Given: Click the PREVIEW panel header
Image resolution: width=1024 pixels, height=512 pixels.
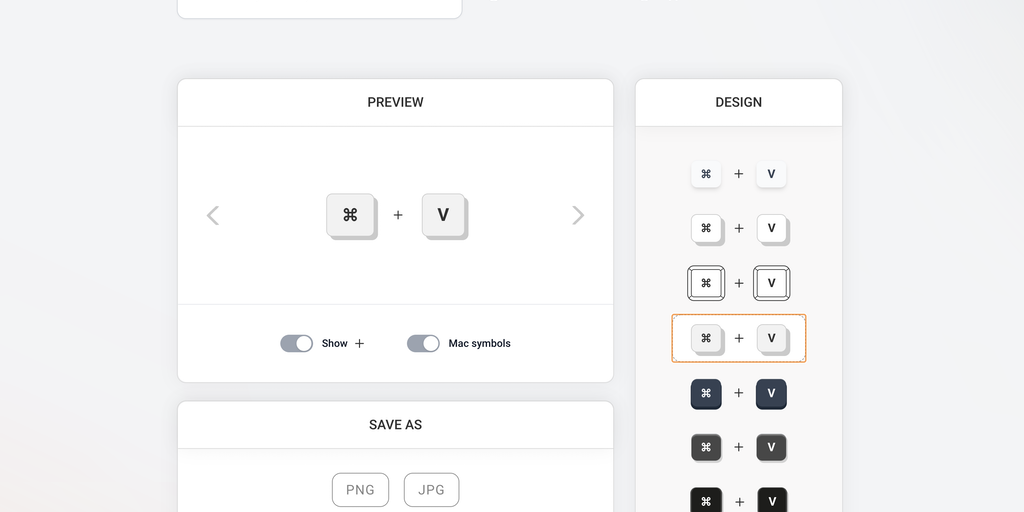Looking at the screenshot, I should (x=395, y=102).
